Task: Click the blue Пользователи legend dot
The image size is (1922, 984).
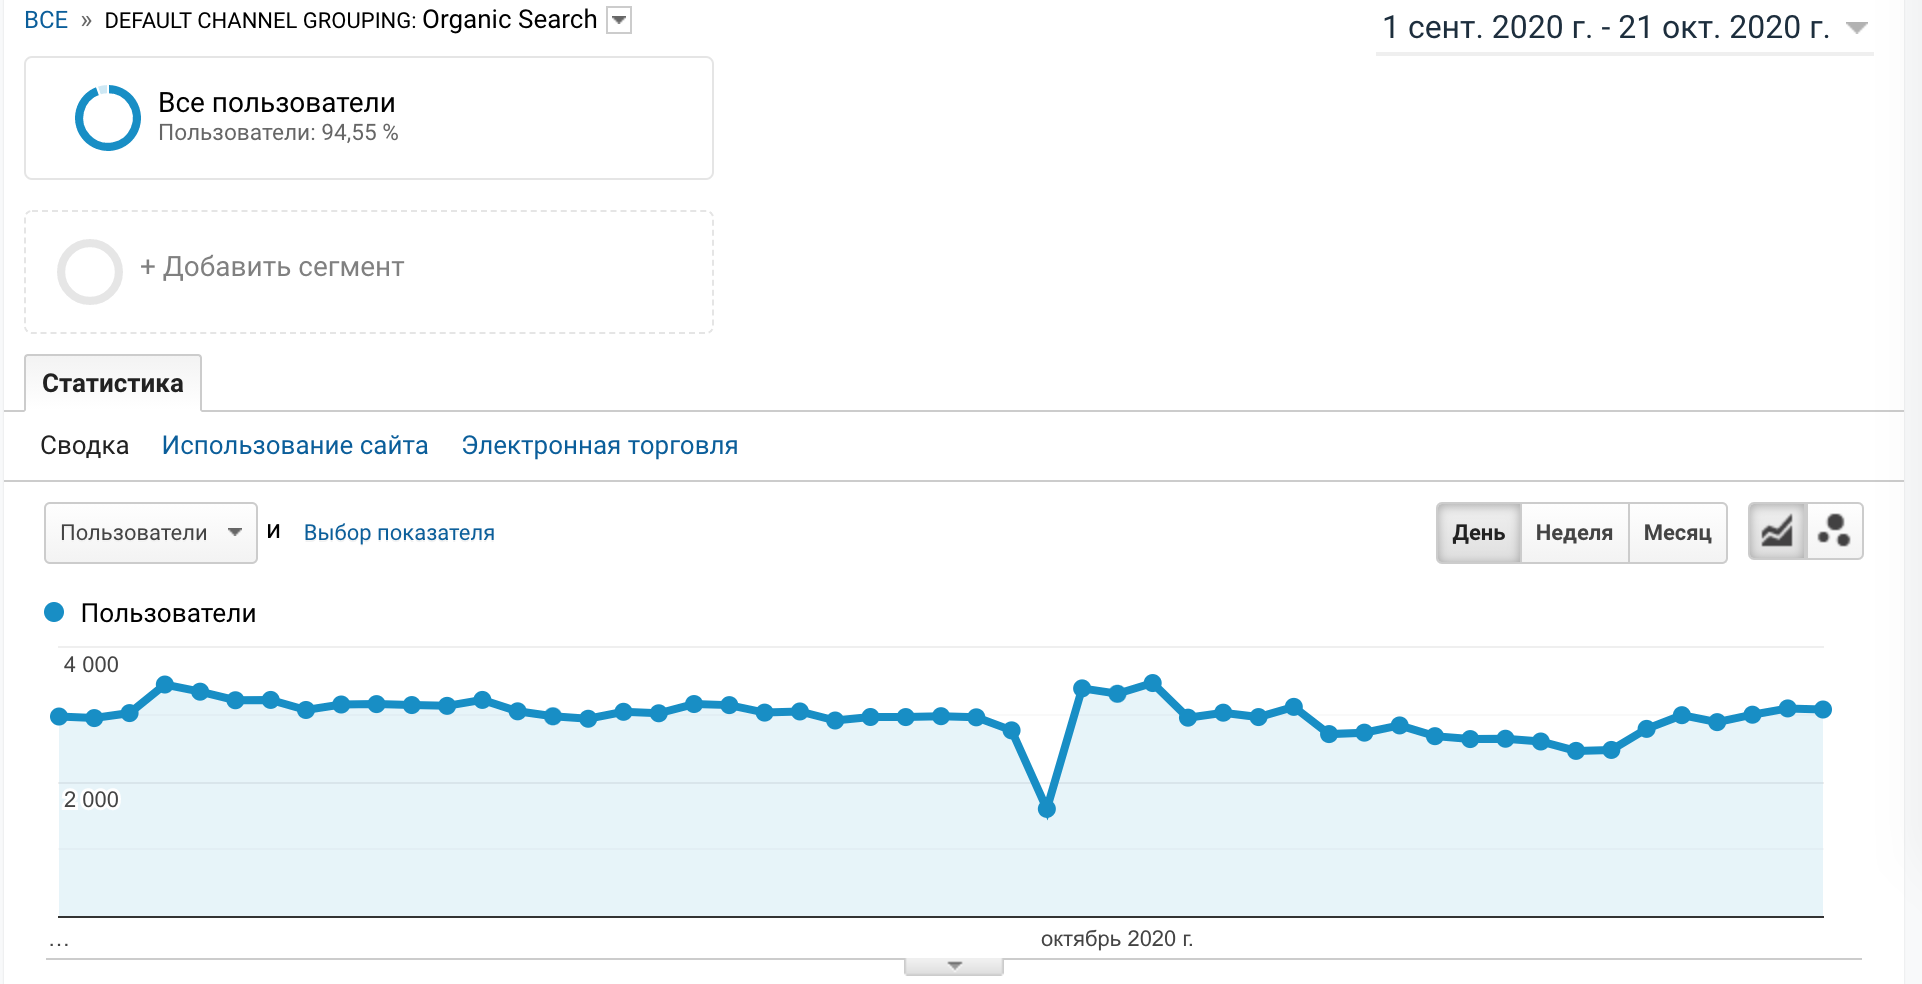Action: [55, 612]
